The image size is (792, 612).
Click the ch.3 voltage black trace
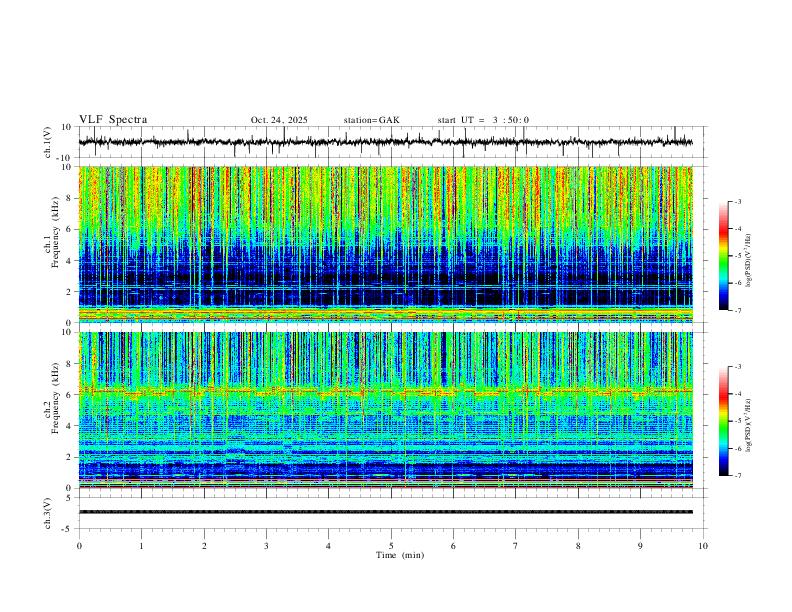tap(386, 512)
